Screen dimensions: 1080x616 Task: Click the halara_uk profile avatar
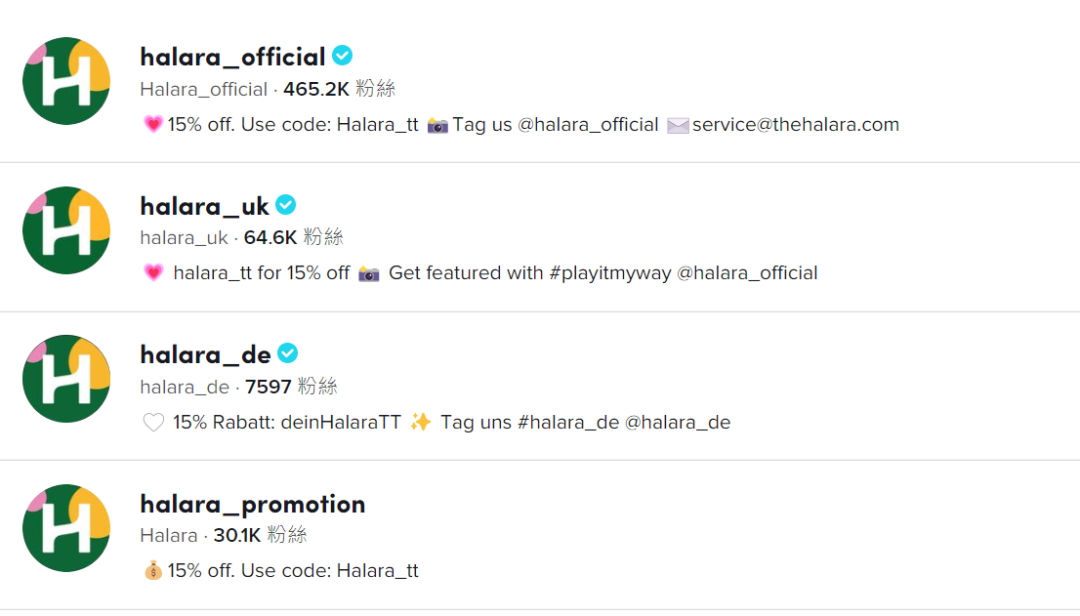coord(66,230)
